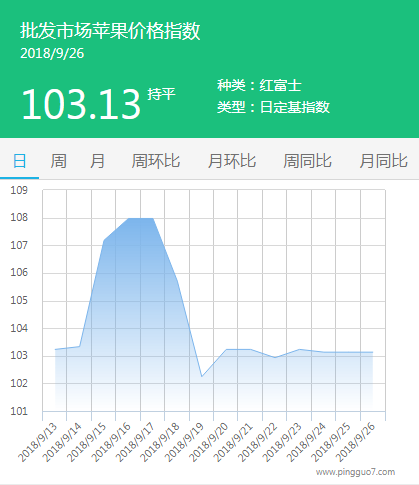Click the x-axis label 2018/9/13
This screenshot has width=419, height=485.
pyautogui.click(x=38, y=442)
